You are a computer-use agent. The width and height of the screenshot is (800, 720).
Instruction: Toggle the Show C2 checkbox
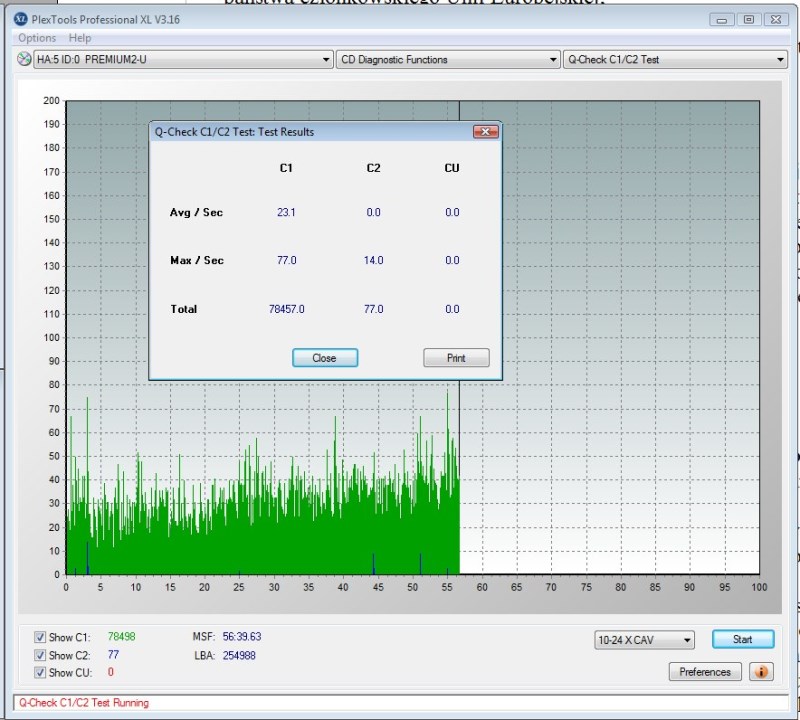pos(40,655)
